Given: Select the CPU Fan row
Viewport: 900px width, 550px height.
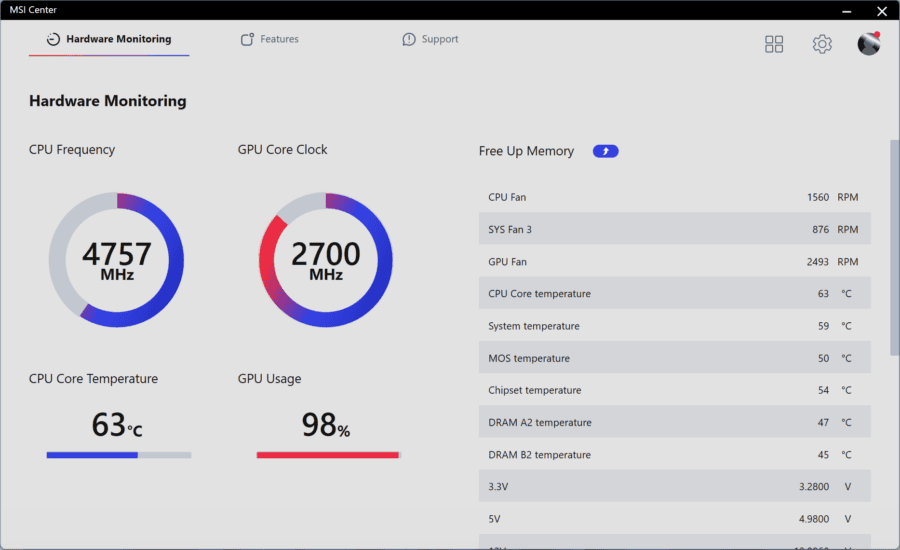Looking at the screenshot, I should pos(674,197).
